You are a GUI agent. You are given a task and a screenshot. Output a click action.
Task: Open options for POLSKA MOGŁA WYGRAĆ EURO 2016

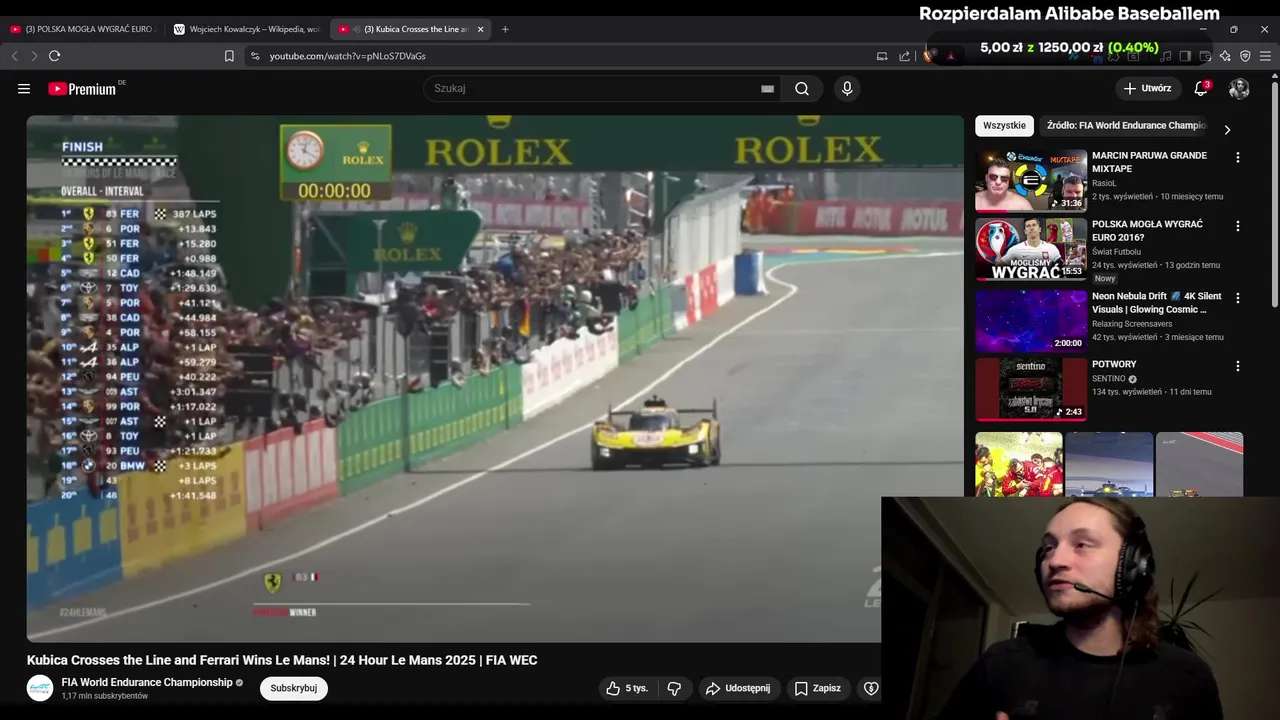pyautogui.click(x=1237, y=227)
